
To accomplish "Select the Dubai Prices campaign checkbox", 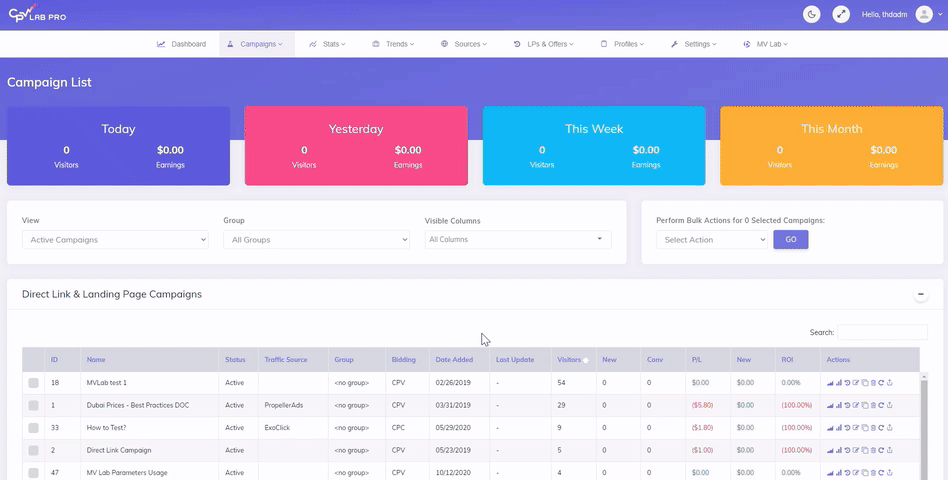I will point(34,405).
